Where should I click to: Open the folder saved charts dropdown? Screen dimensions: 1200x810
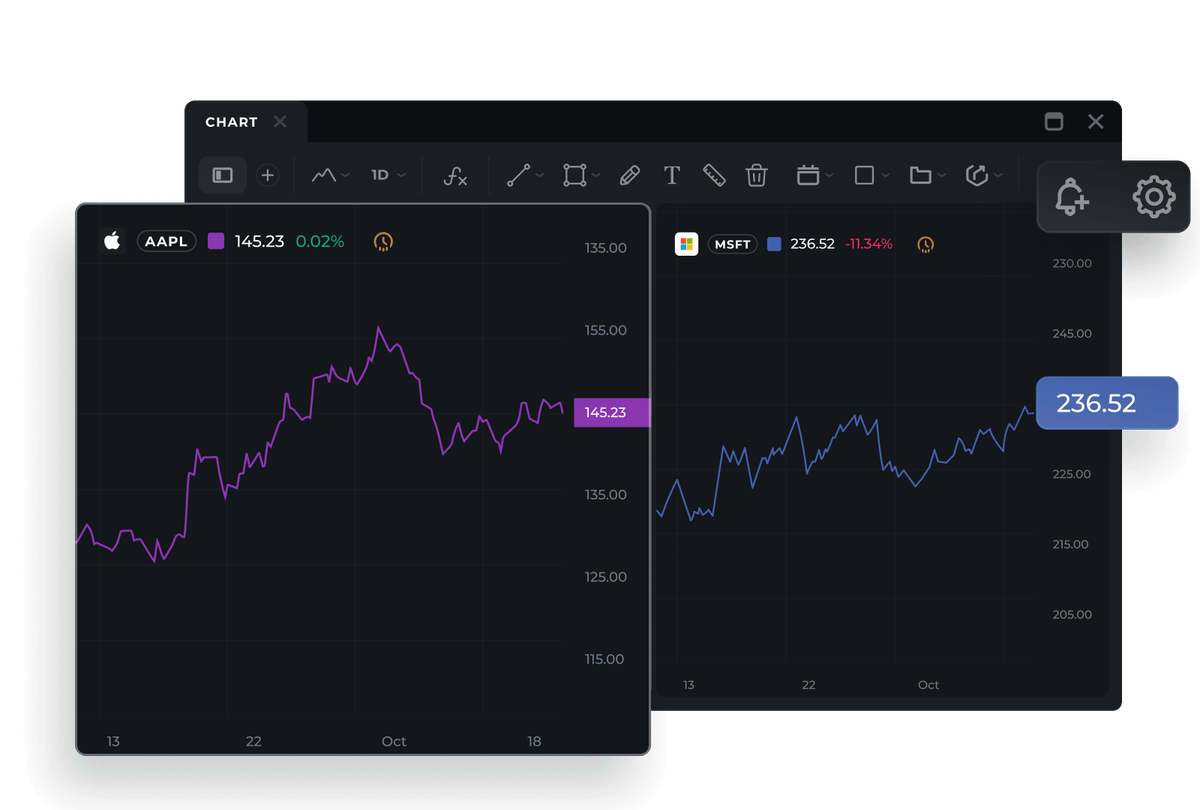pos(927,176)
